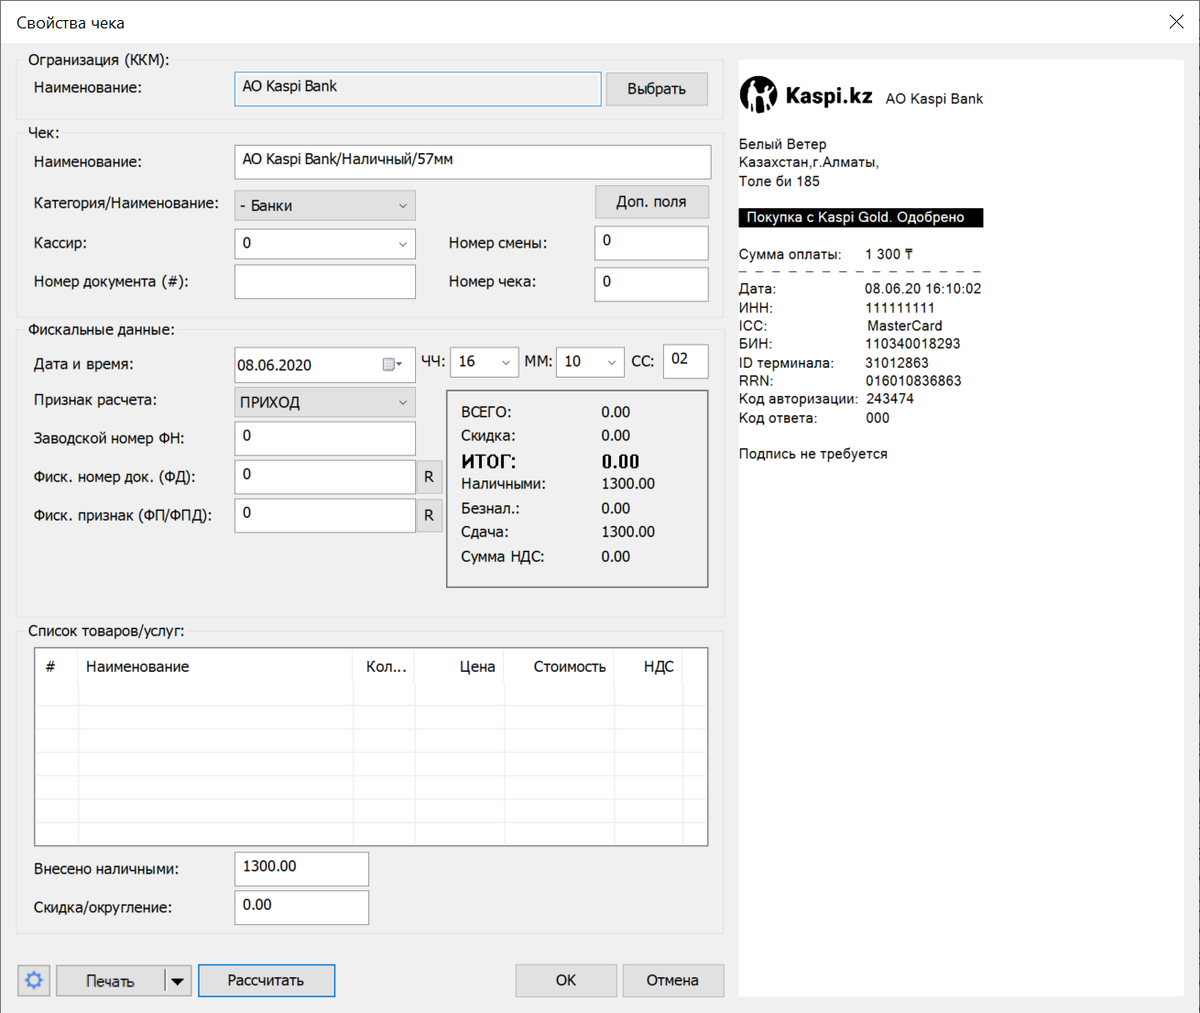Focus the Заводской номер ФН field
This screenshot has width=1200, height=1013.
[x=325, y=438]
